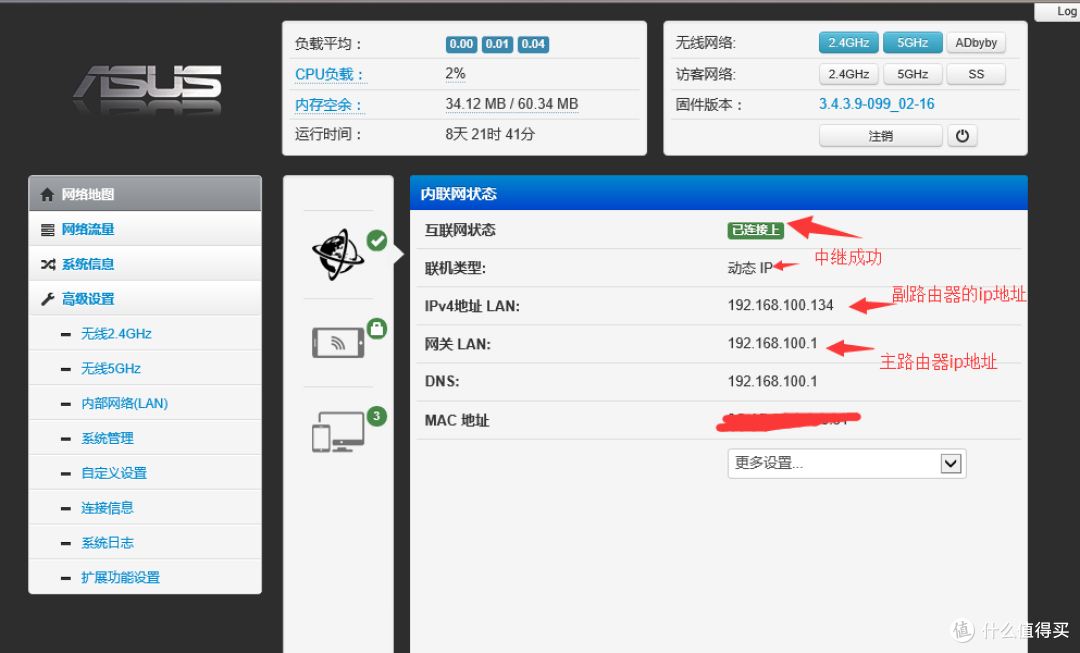Click the 固件版本 label
The image size is (1080, 653).
point(709,105)
